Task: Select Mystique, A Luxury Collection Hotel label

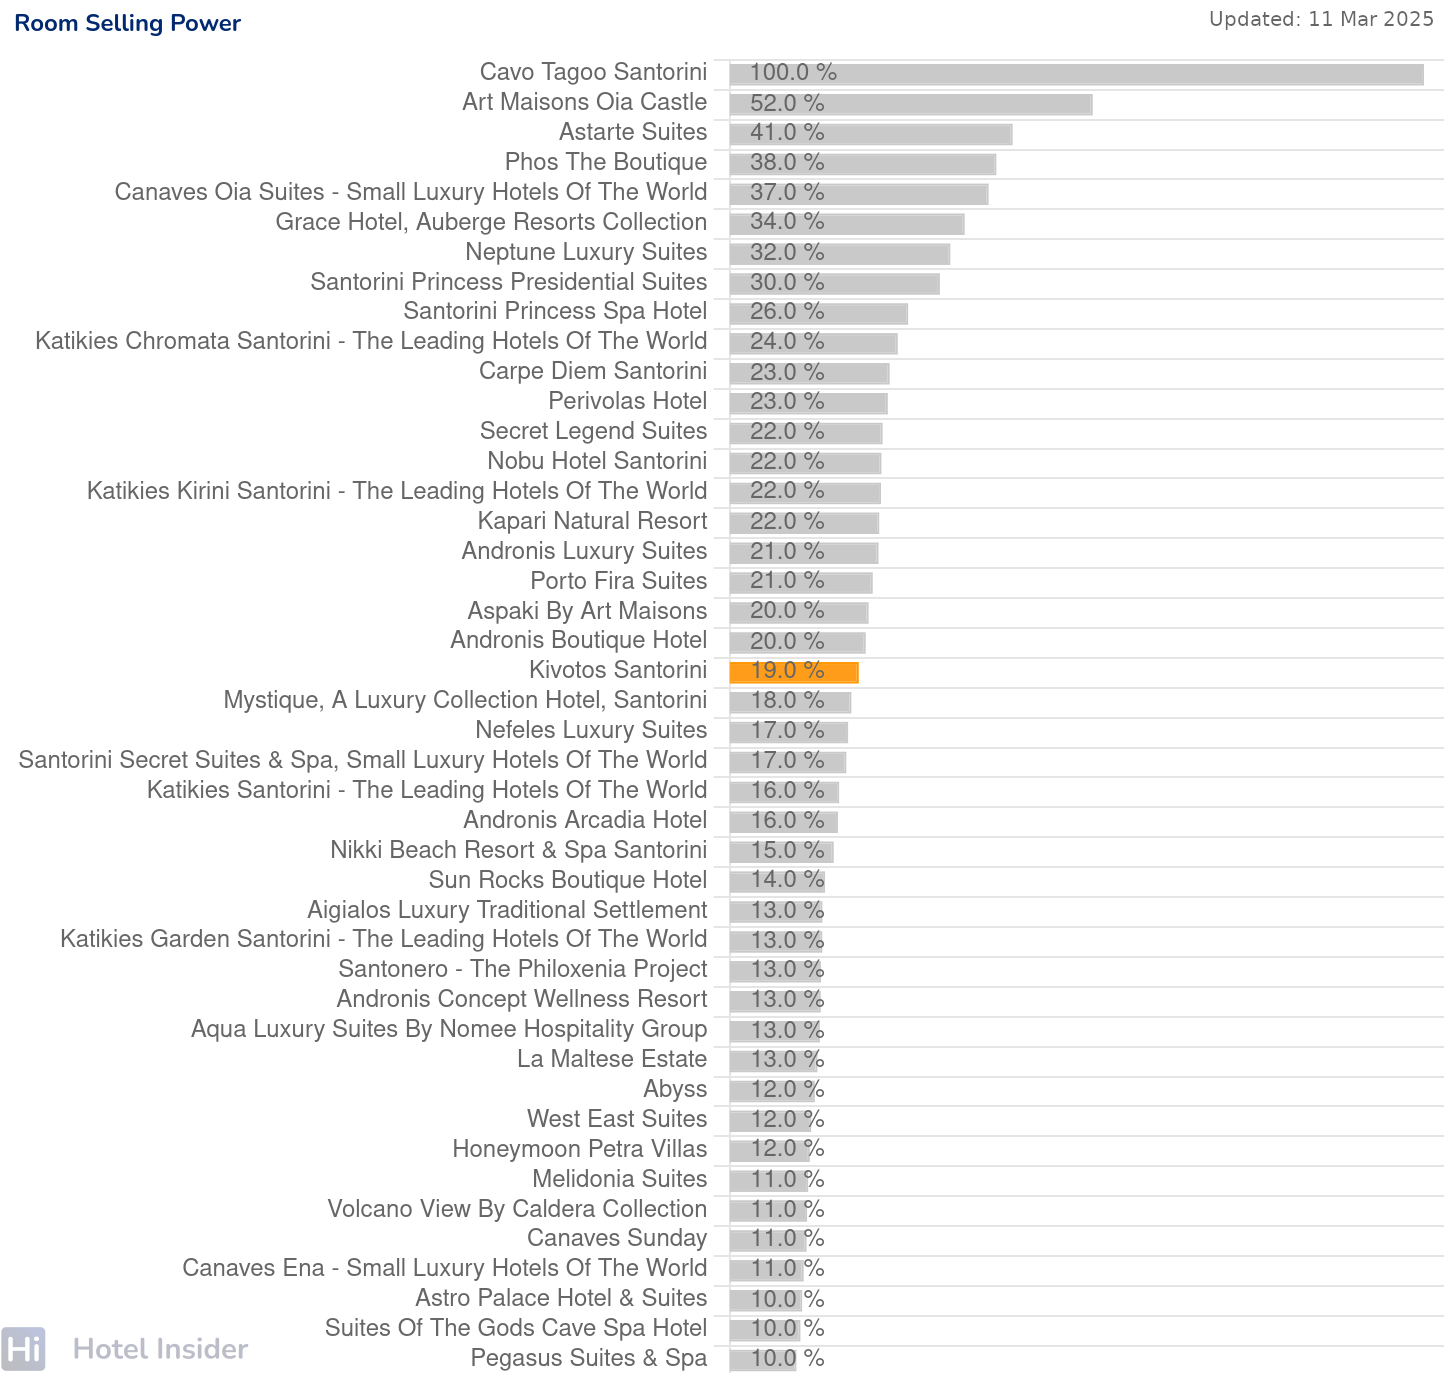Action: point(465,700)
